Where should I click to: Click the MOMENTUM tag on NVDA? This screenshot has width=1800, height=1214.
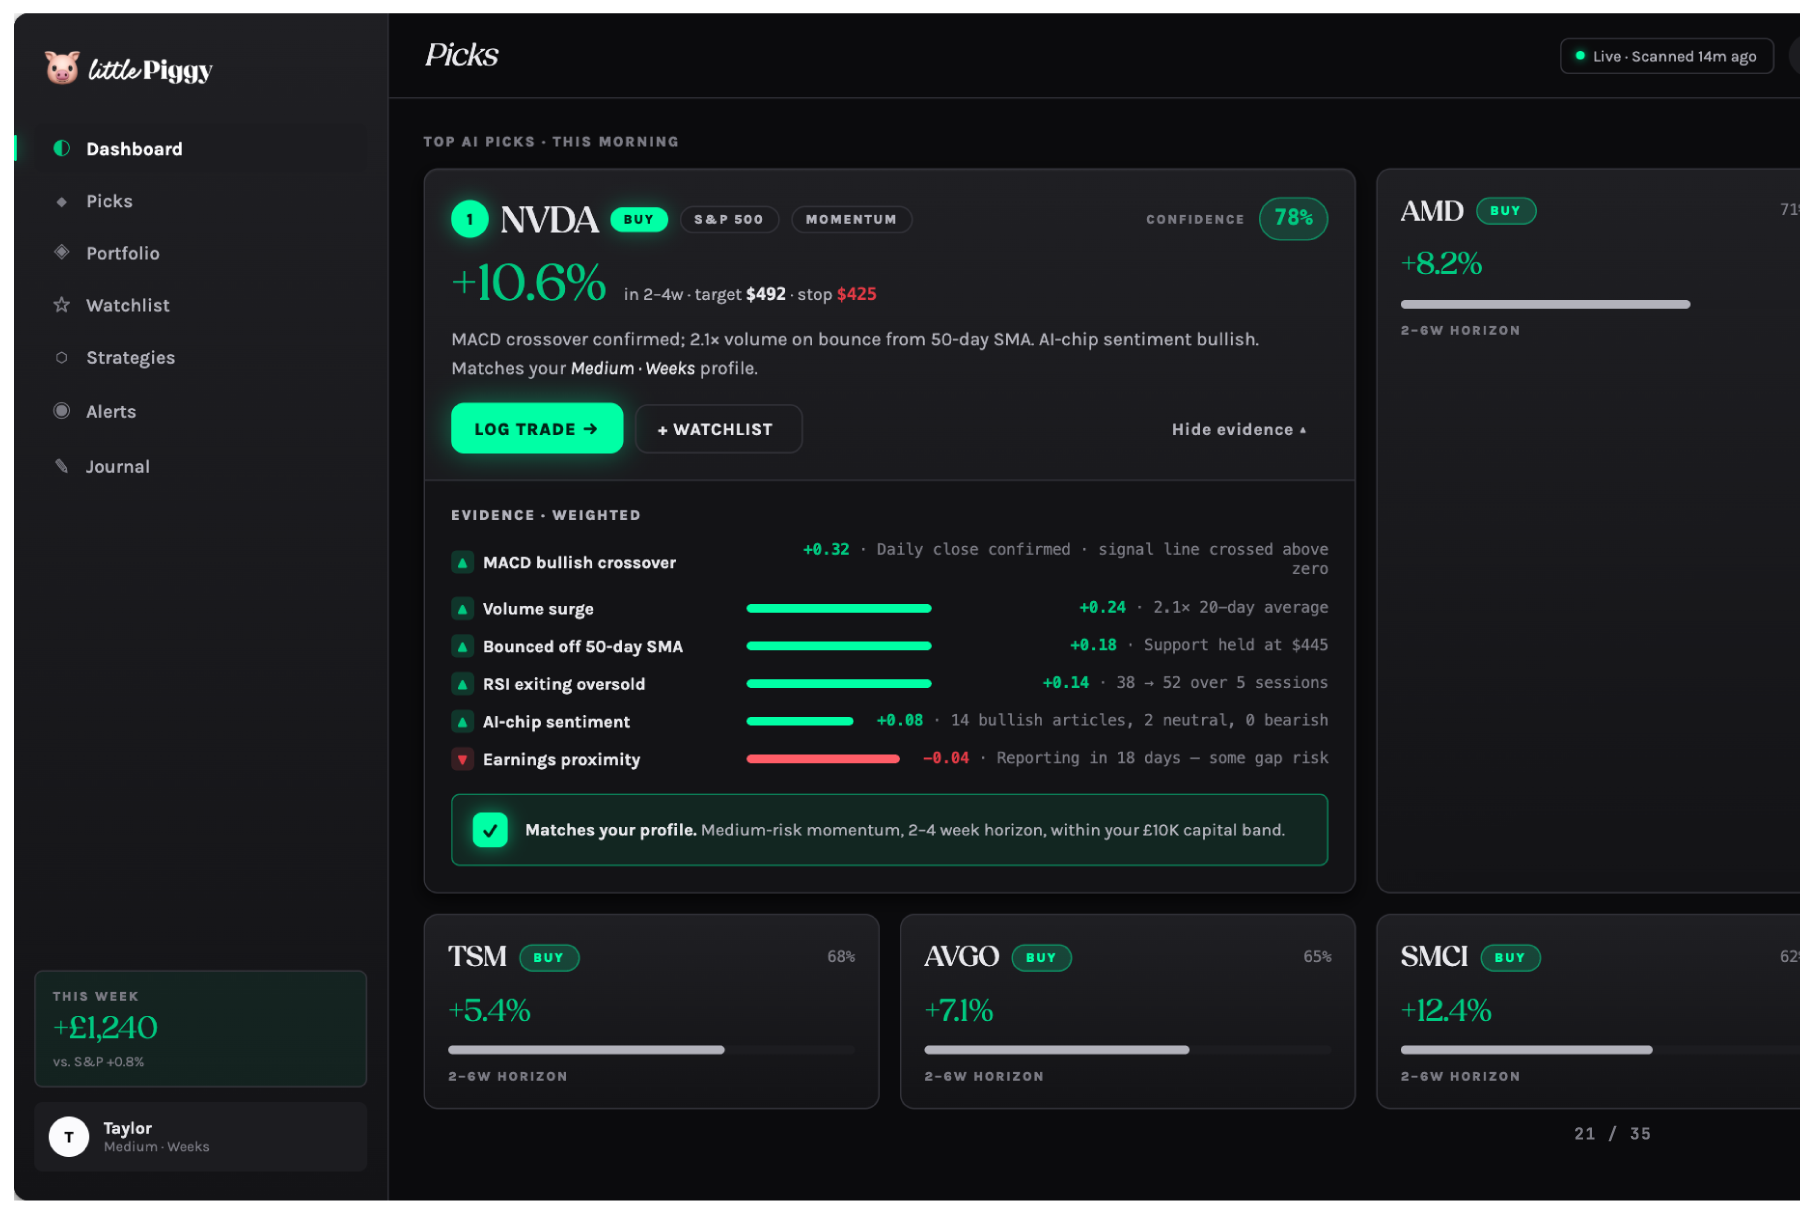click(851, 219)
